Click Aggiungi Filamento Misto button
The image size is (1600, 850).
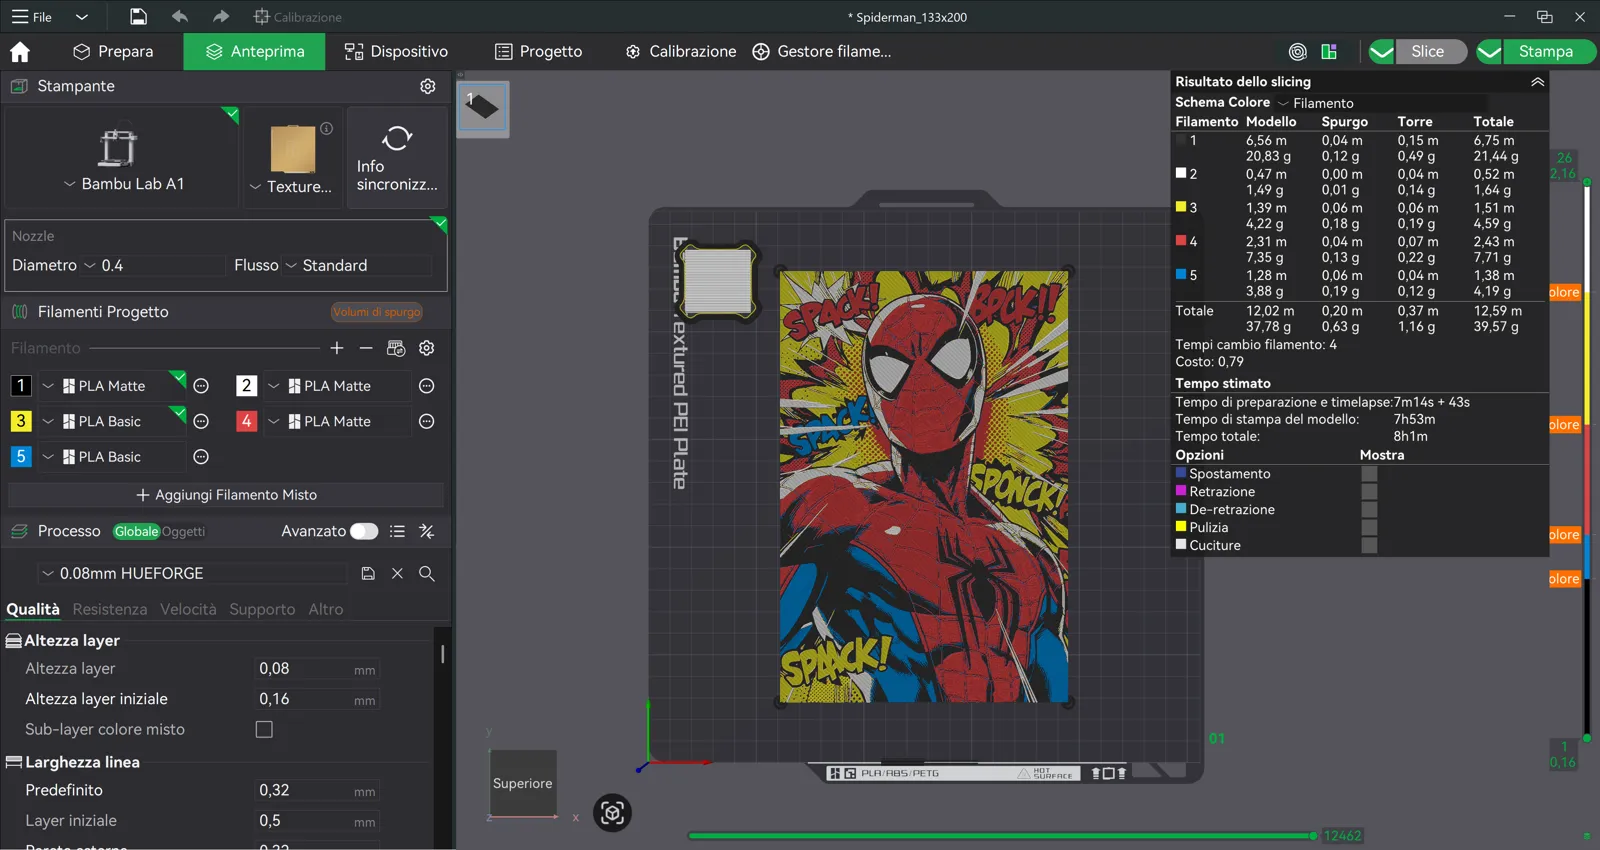point(226,495)
